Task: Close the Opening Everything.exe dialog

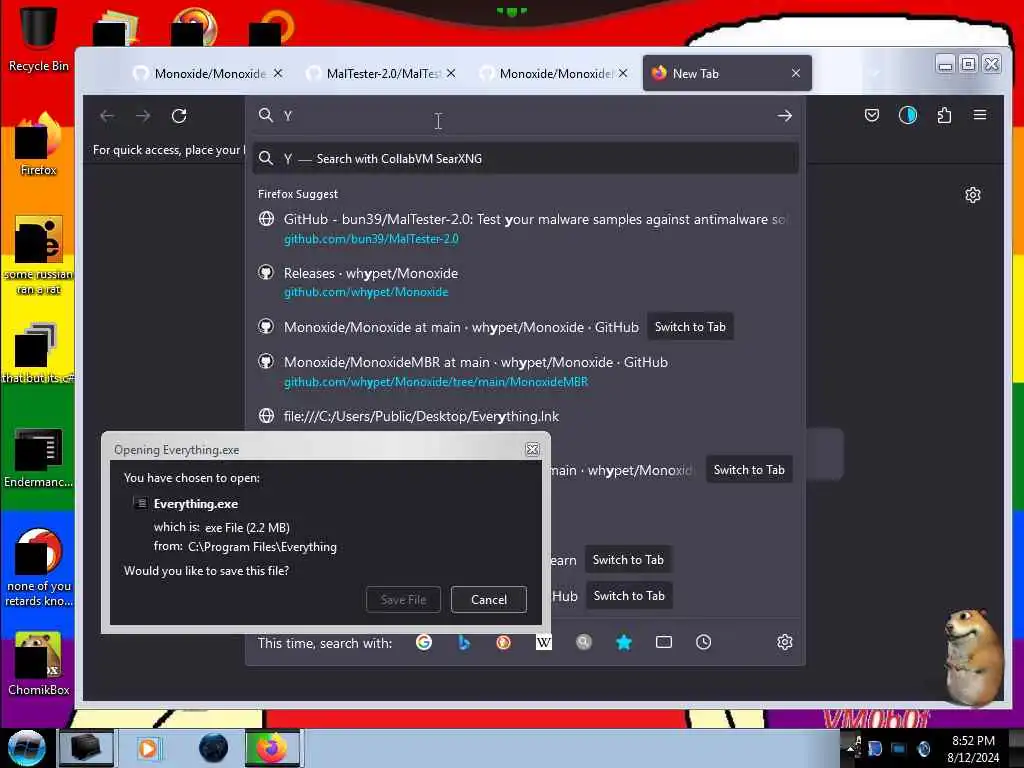Action: coord(532,449)
